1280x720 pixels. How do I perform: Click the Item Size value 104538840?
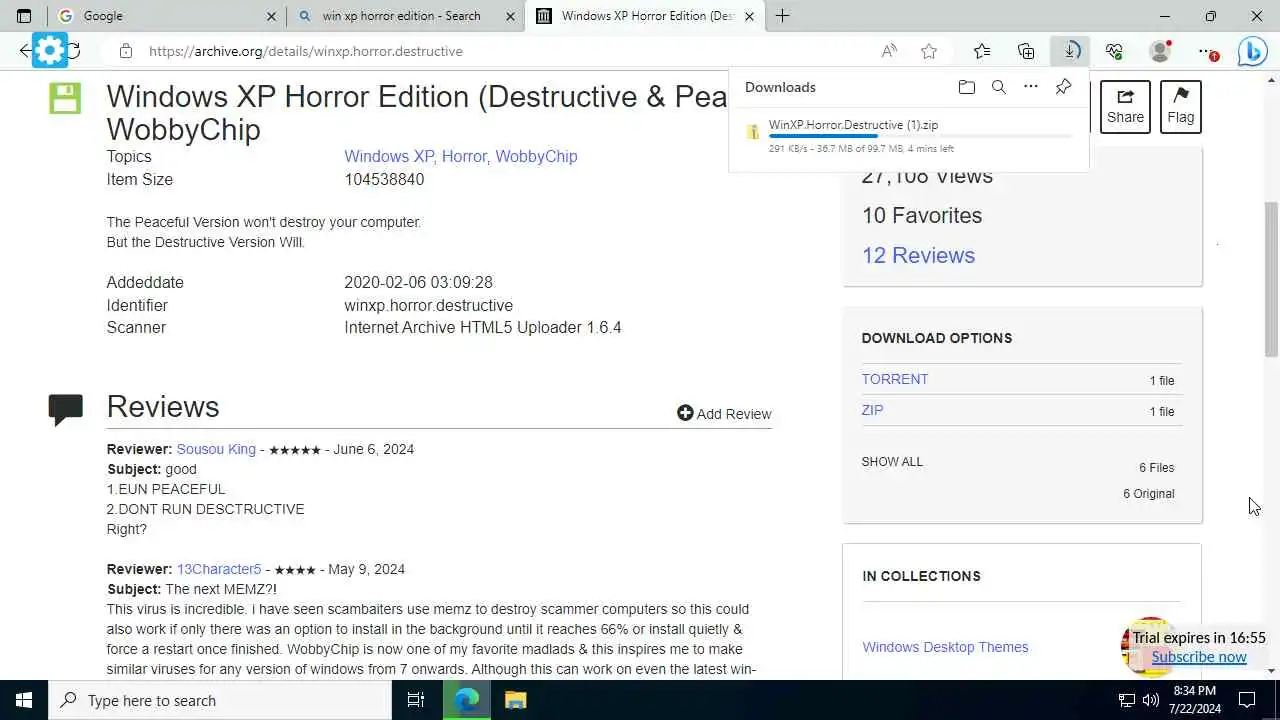tap(384, 180)
